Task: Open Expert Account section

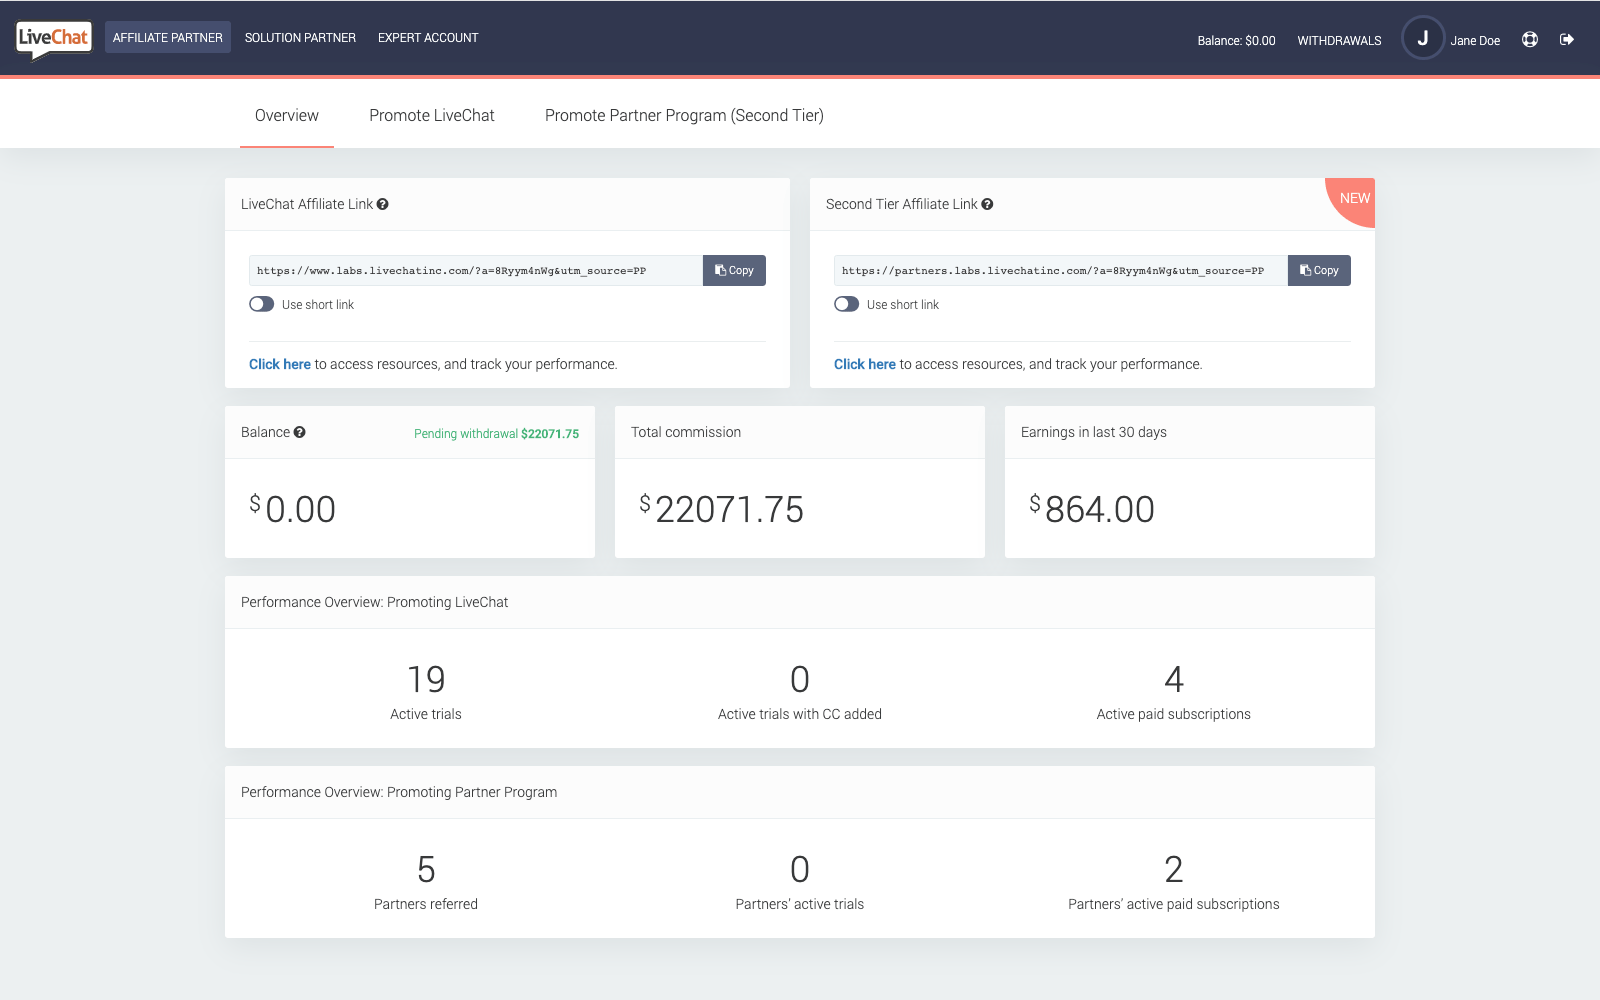Action: click(428, 38)
